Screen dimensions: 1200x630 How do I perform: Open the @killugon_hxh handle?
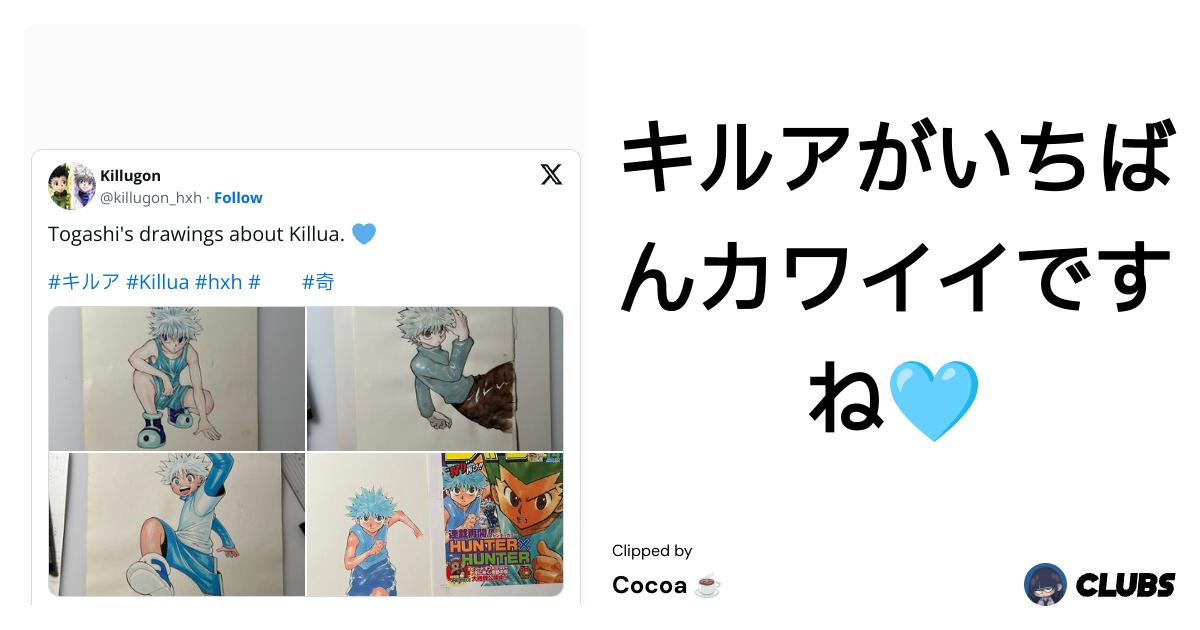[x=151, y=198]
